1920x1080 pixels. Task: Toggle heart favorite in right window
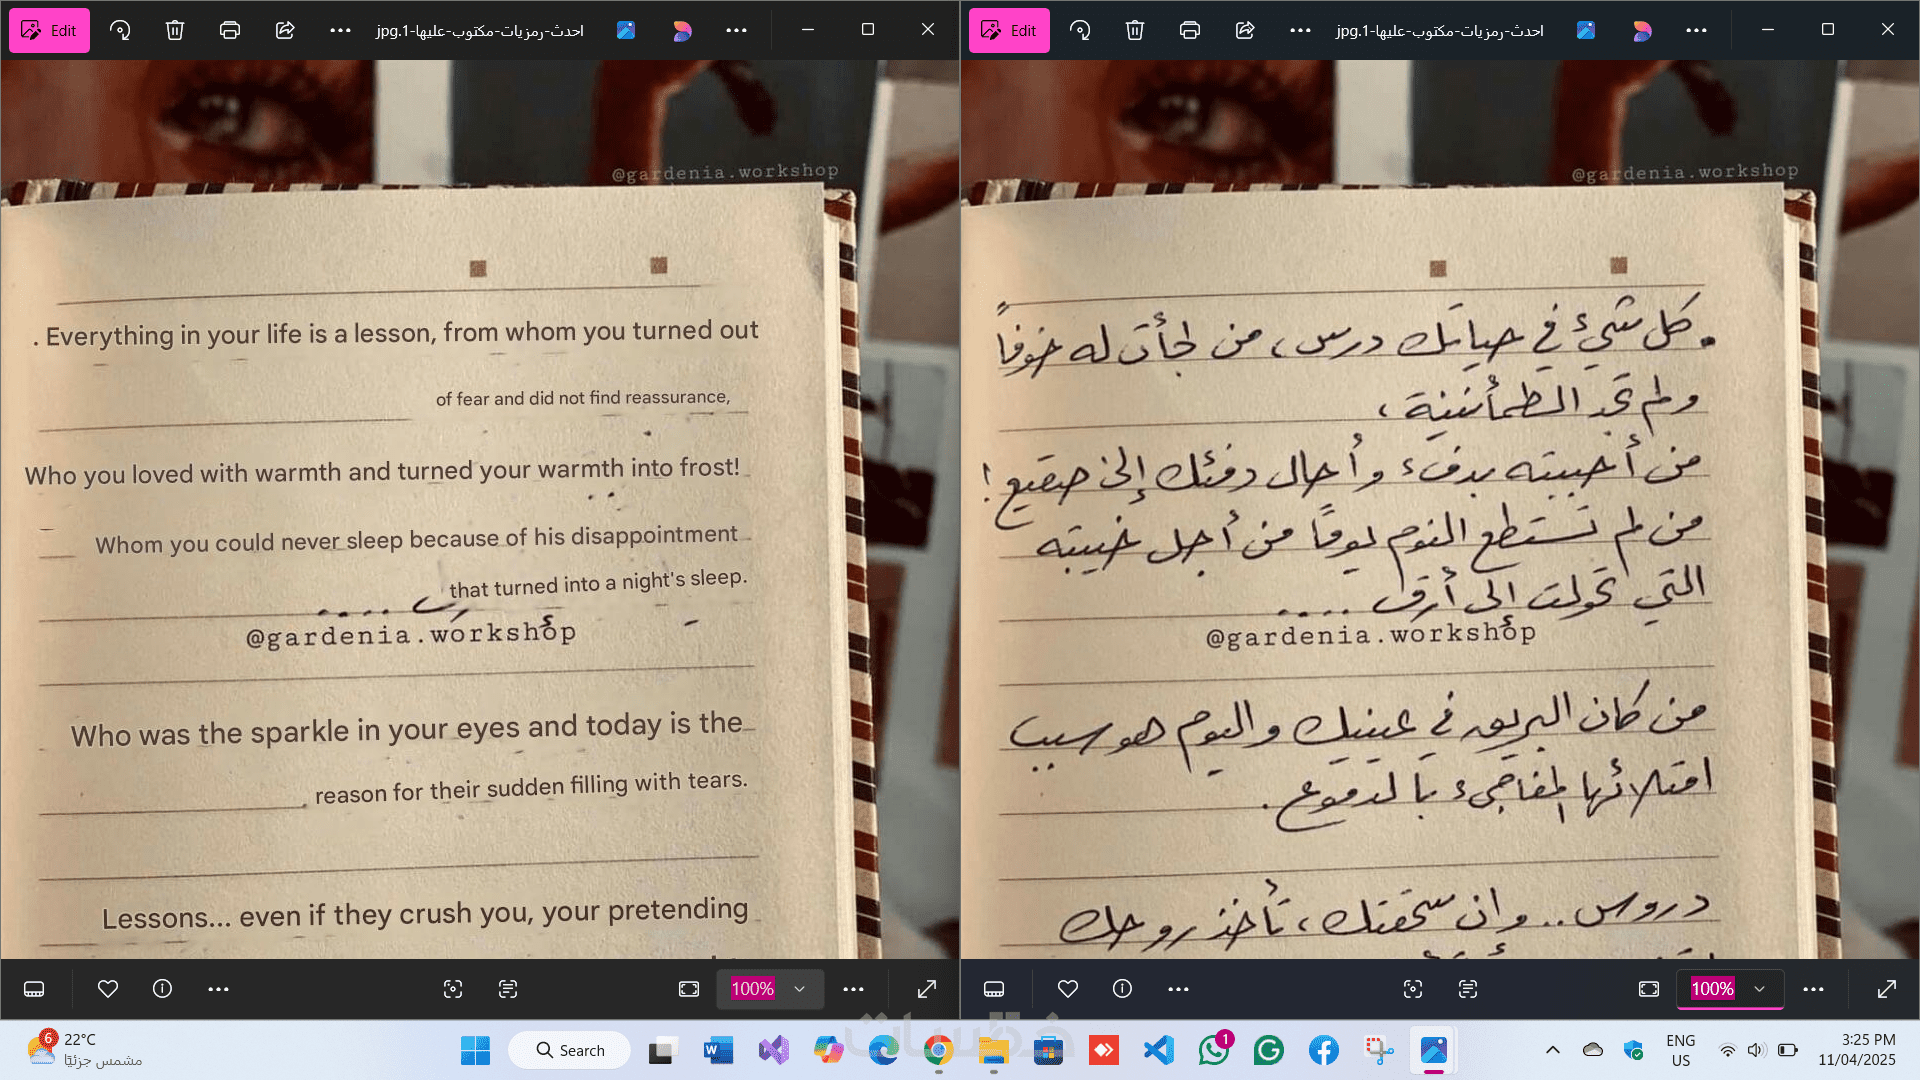pos(1068,989)
